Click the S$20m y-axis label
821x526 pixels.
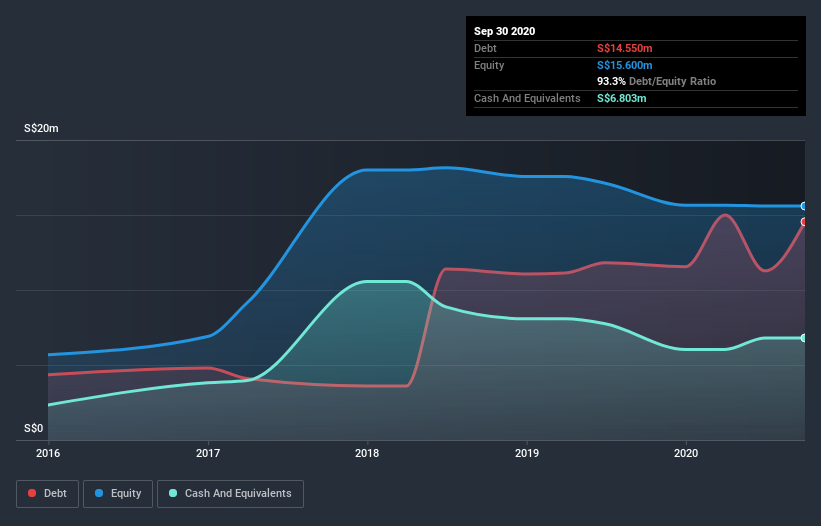click(x=41, y=128)
